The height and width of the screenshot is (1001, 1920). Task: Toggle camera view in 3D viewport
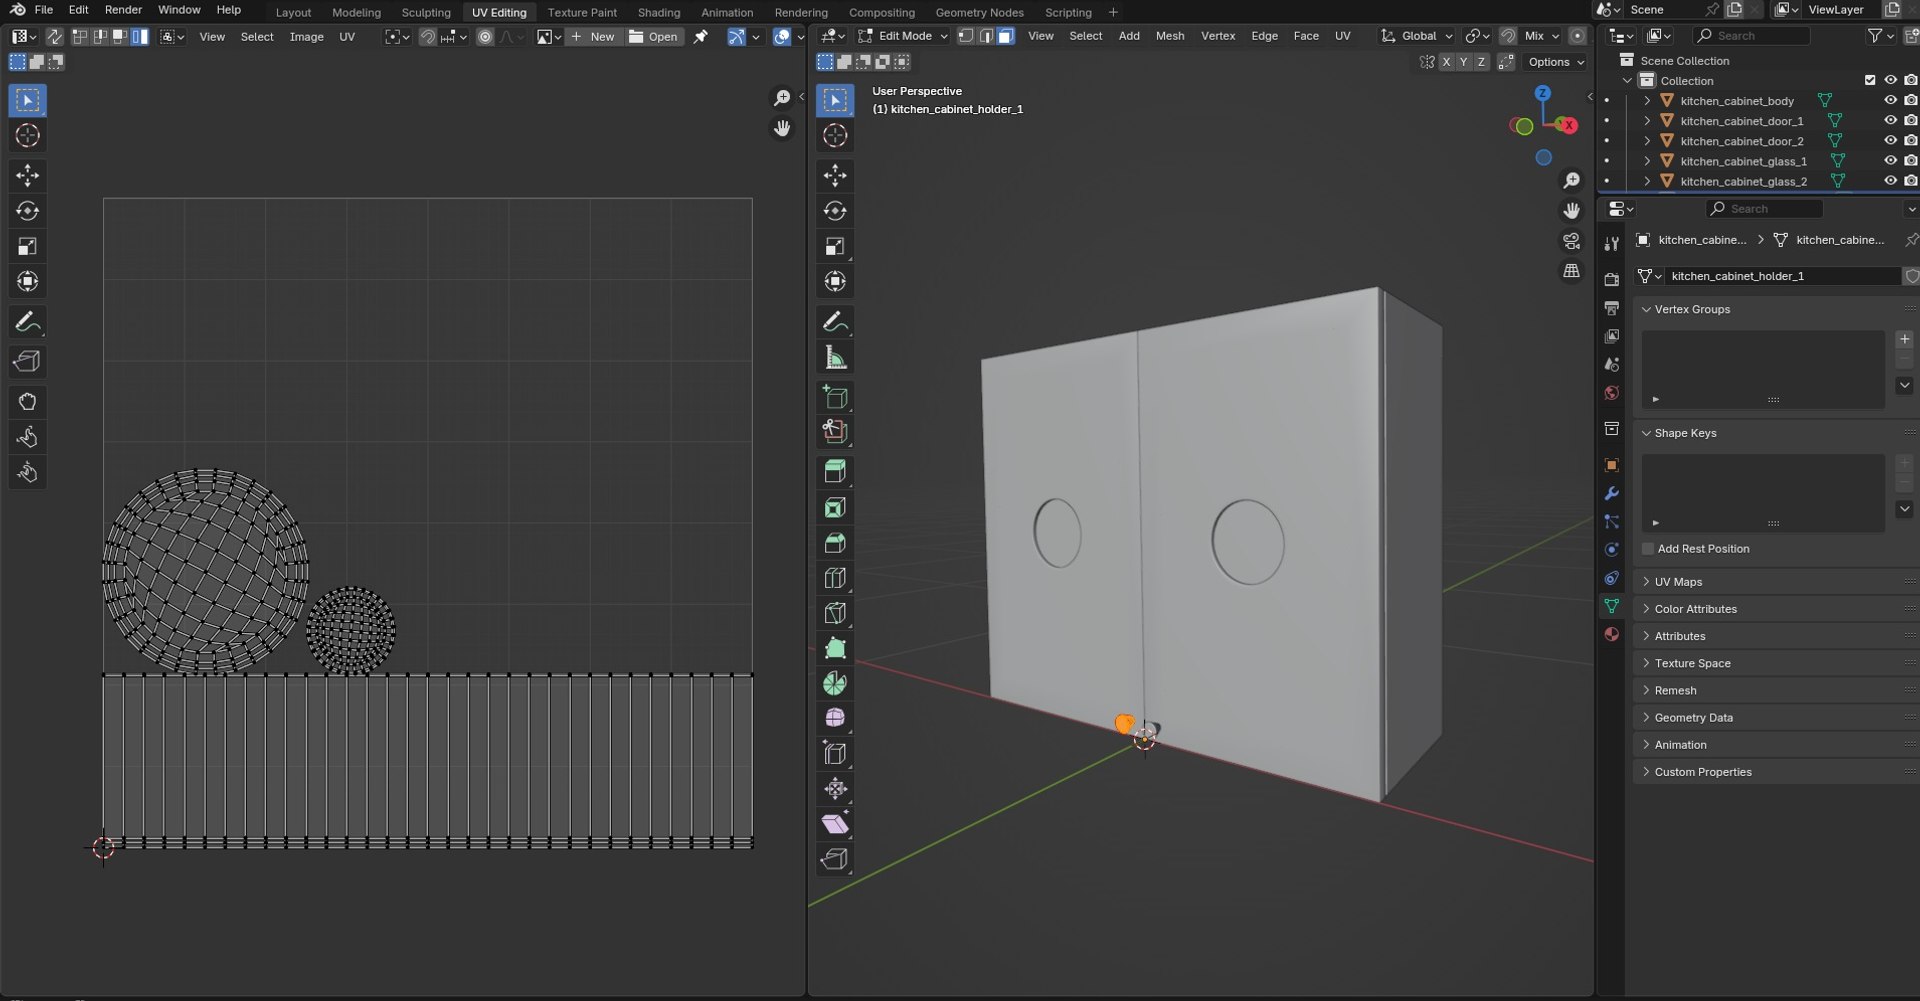click(x=1572, y=242)
